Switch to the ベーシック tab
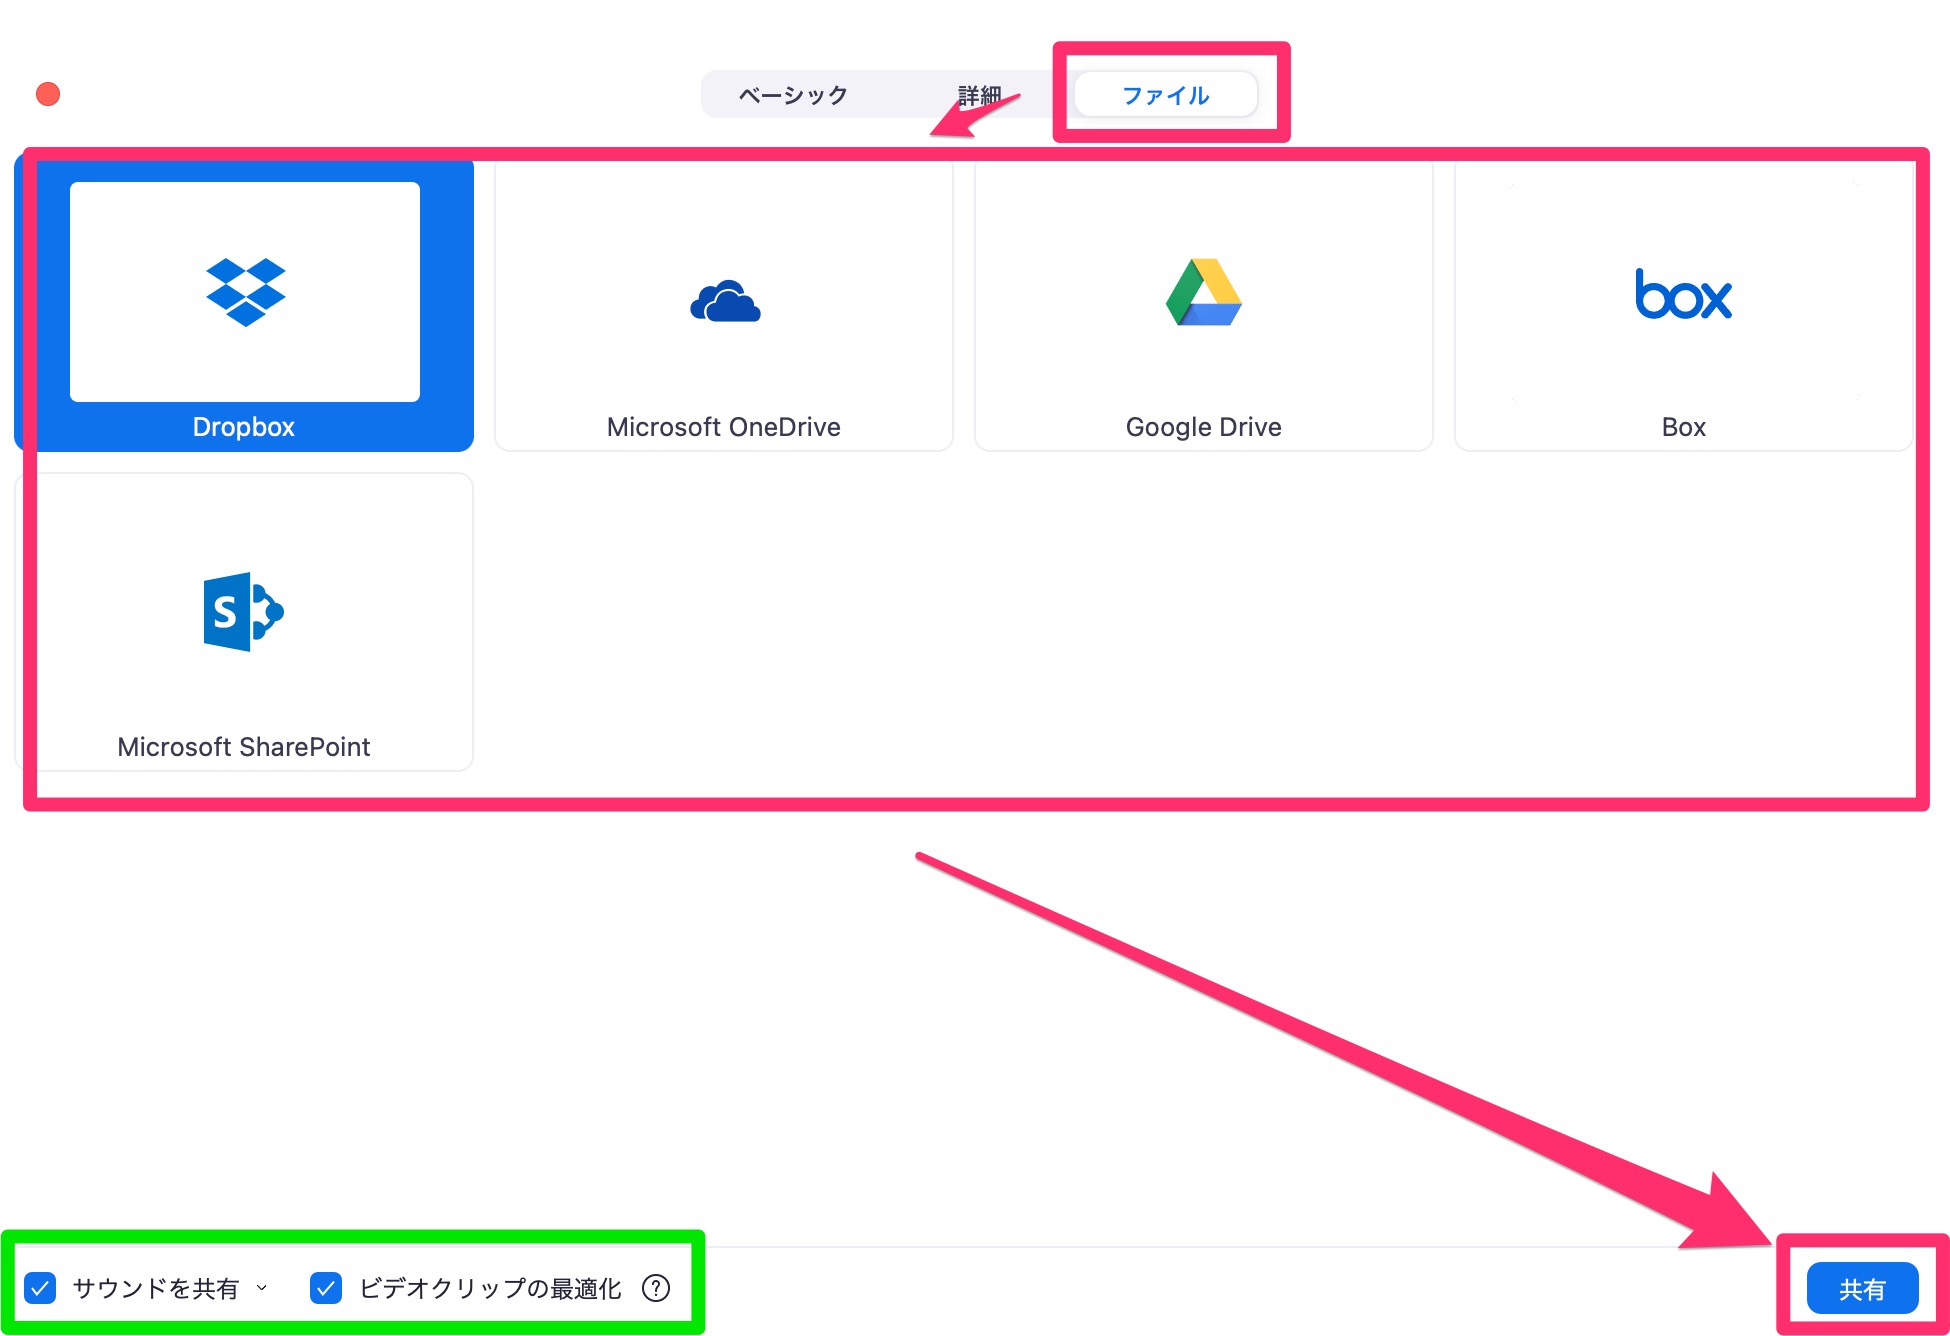Screen dimensions: 1950x1336 coord(793,95)
